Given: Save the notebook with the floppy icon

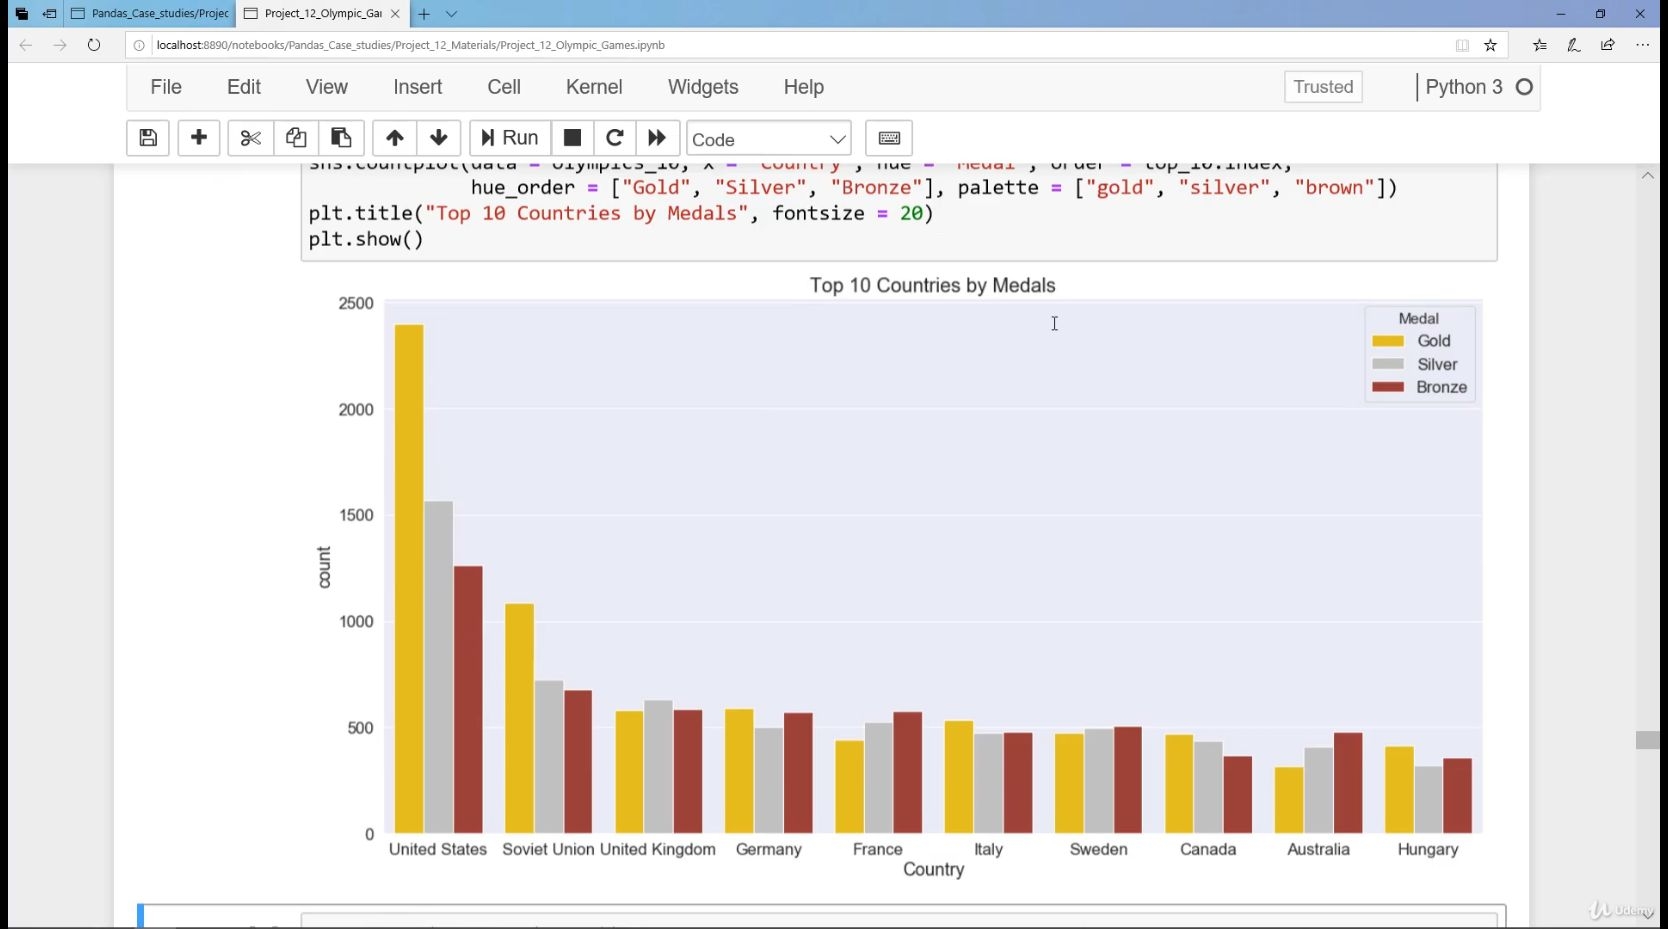Looking at the screenshot, I should [148, 138].
